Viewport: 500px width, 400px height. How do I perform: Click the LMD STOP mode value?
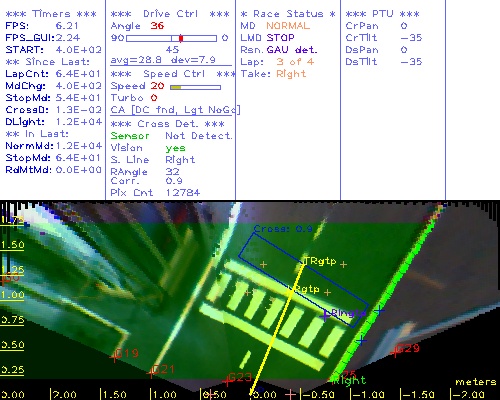[x=280, y=38]
